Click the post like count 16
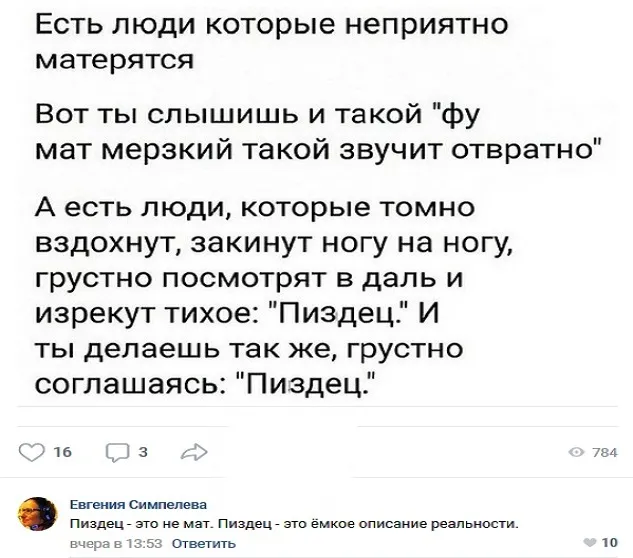 pos(60,452)
